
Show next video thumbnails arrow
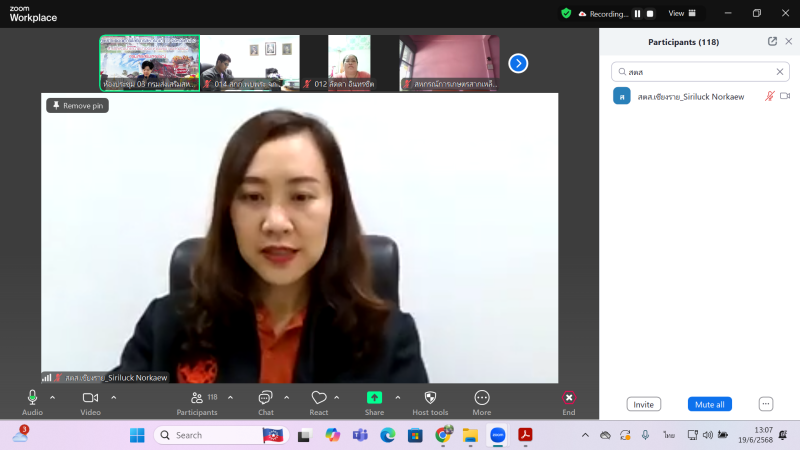click(x=518, y=63)
